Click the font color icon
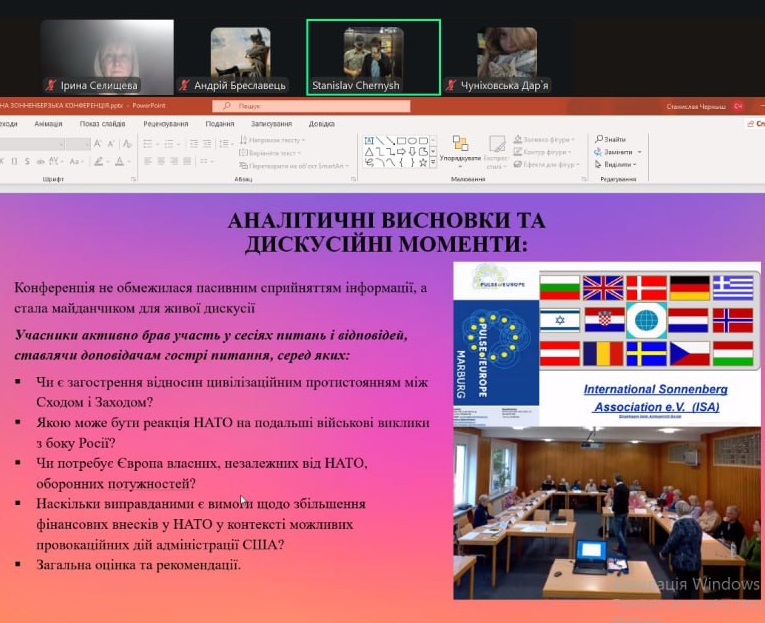Screen dimensions: 765x623 pos(119,161)
